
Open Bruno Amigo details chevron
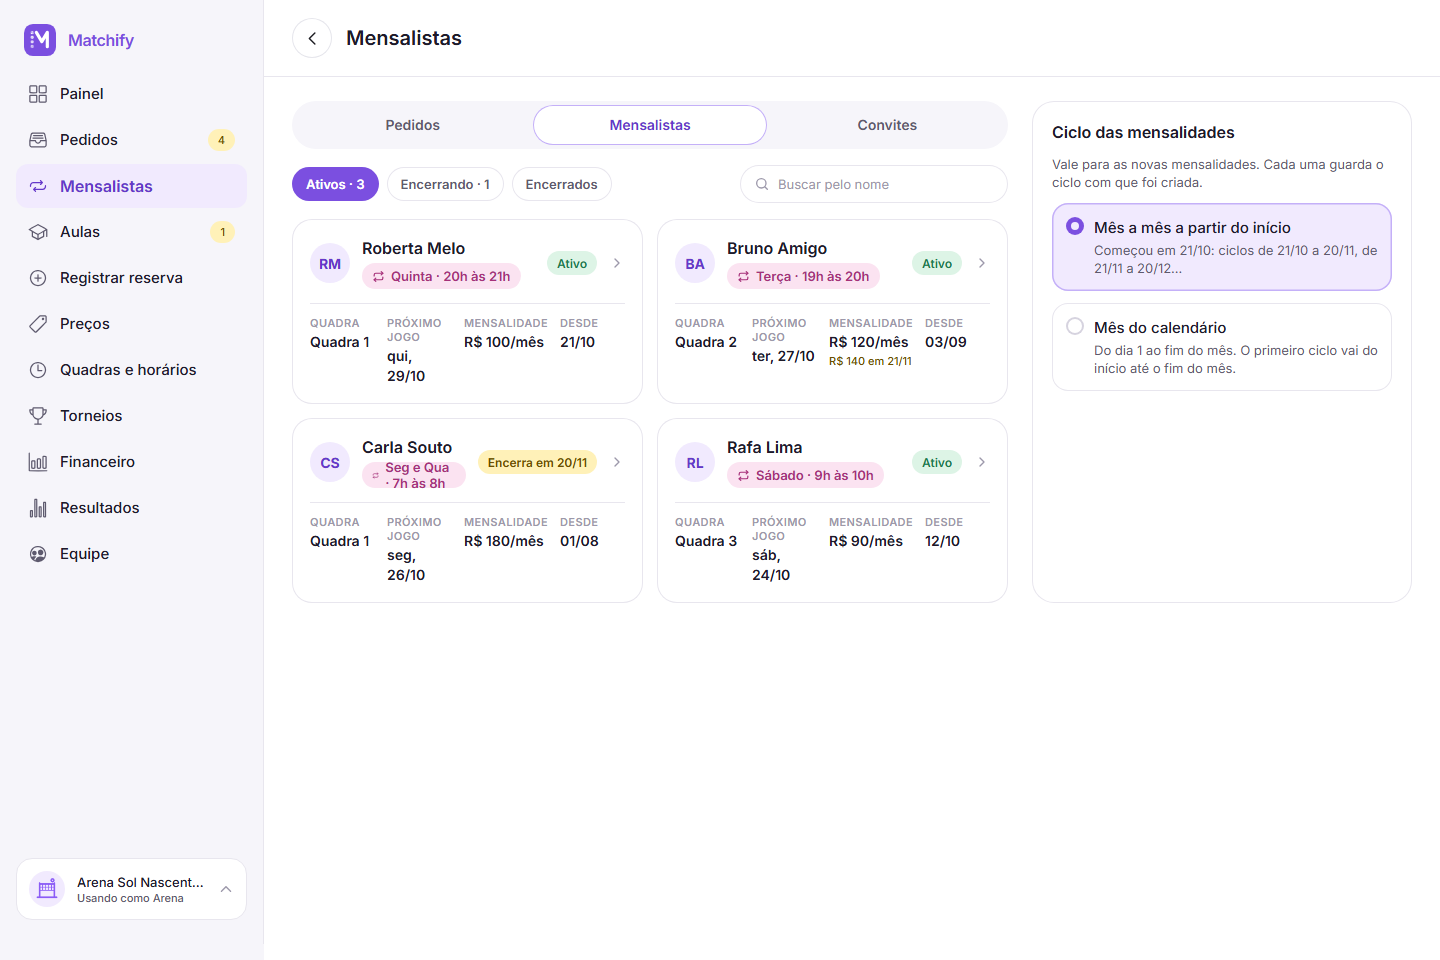[x=982, y=263]
